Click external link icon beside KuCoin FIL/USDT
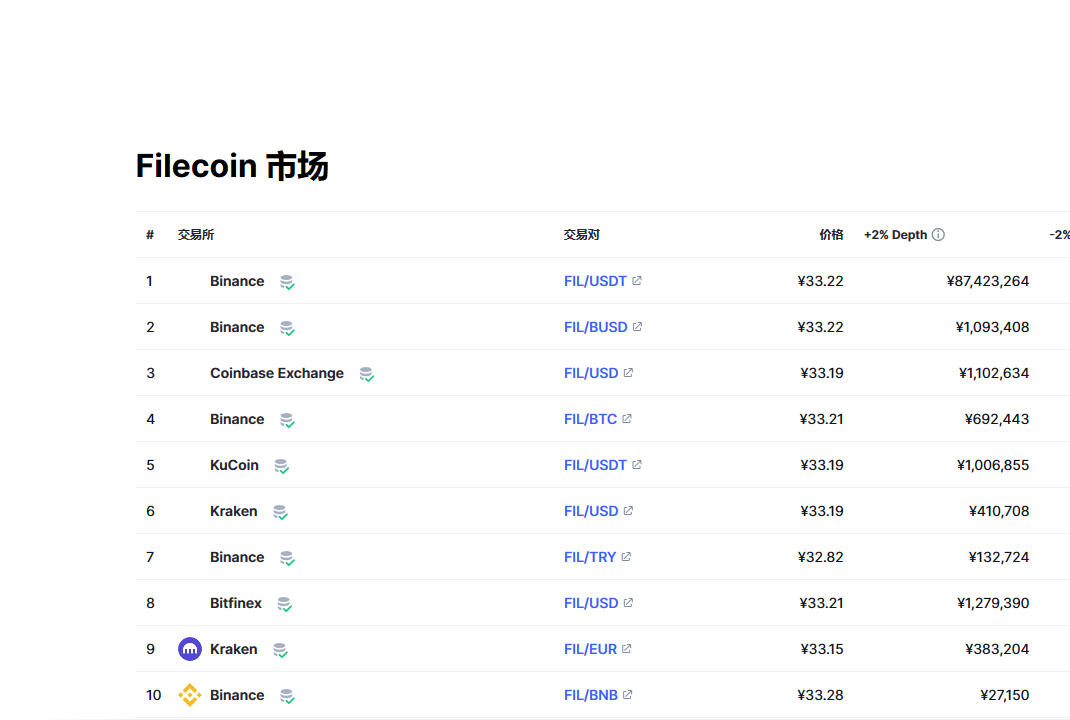This screenshot has height=720, width=1070. click(x=637, y=465)
